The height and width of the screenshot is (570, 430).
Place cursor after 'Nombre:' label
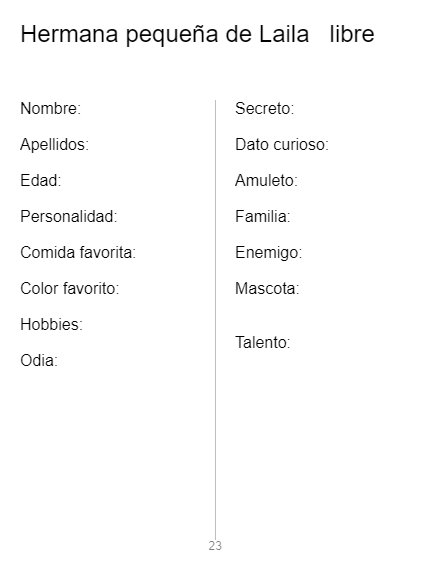83,108
